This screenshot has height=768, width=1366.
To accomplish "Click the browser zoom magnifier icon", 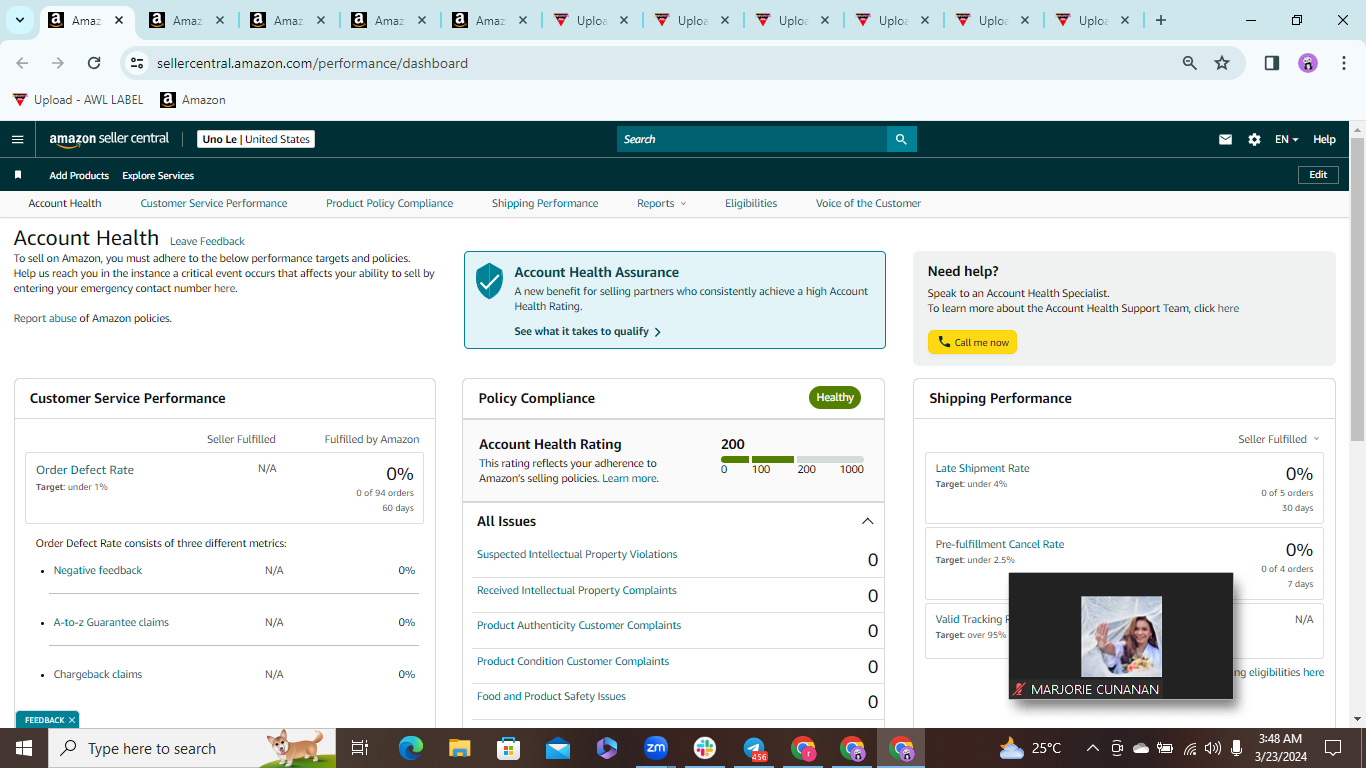I will pos(1190,63).
